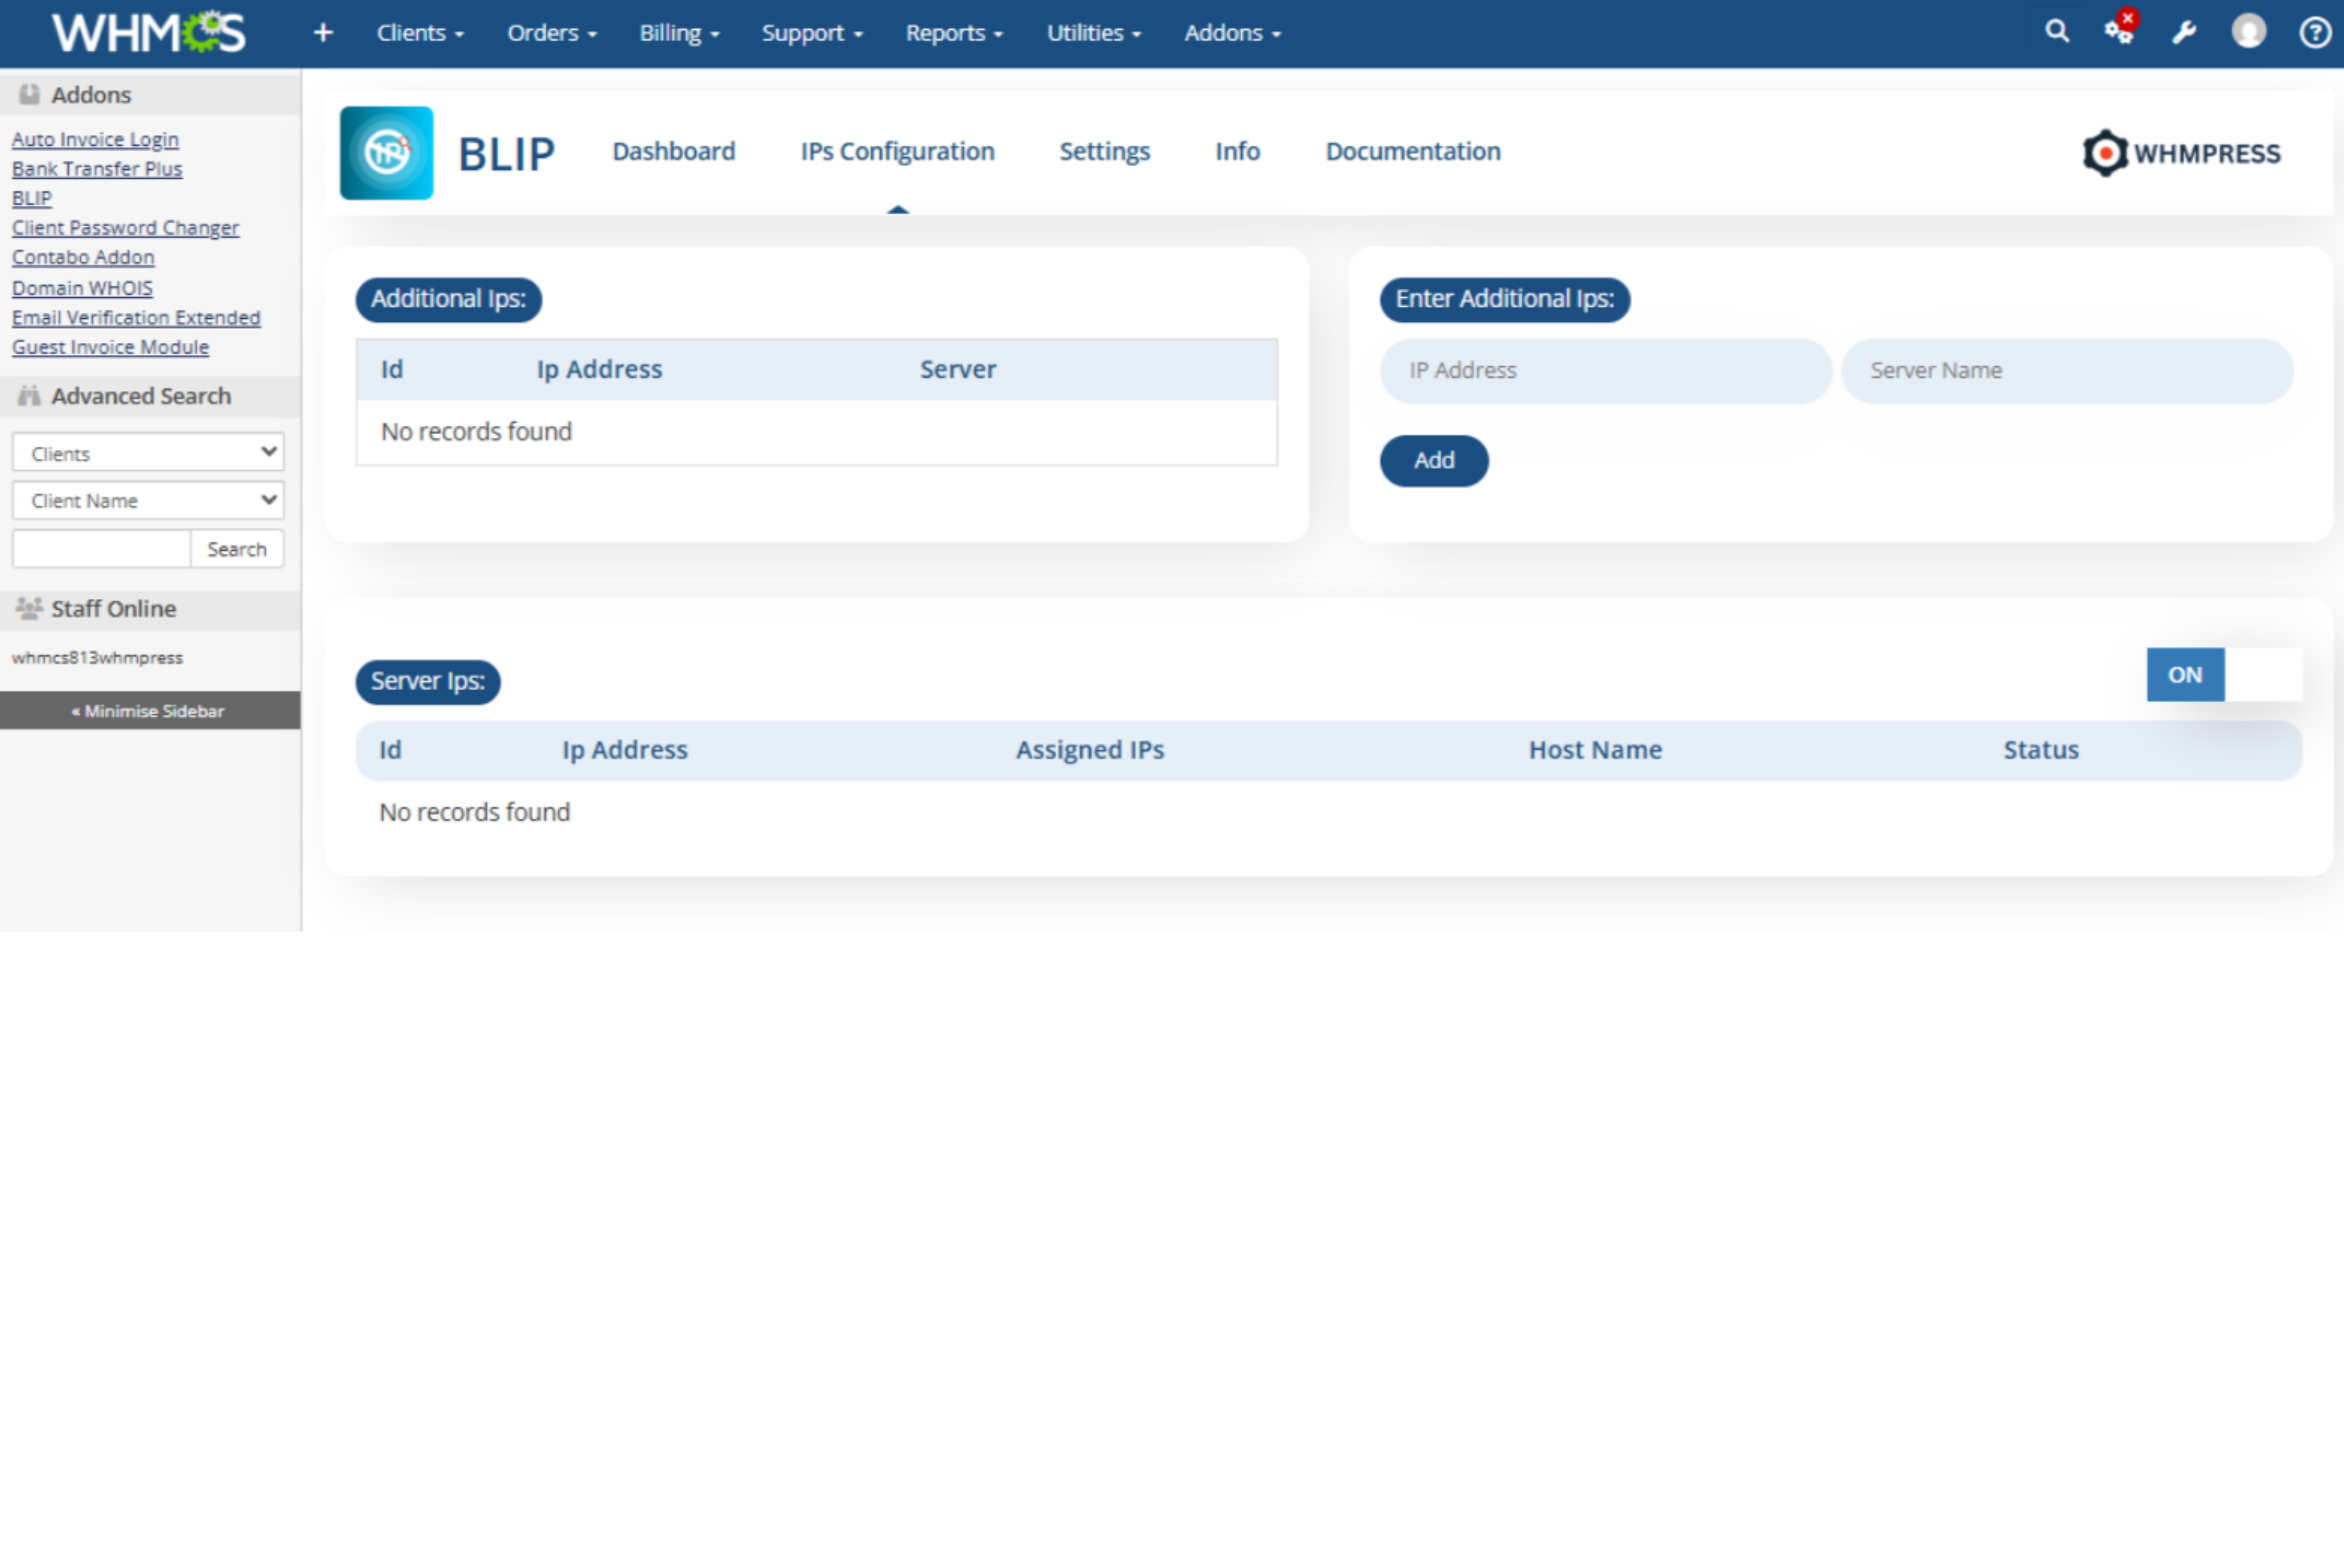Expand the Addons top menu
This screenshot has height=1563, width=2344.
(x=1231, y=33)
